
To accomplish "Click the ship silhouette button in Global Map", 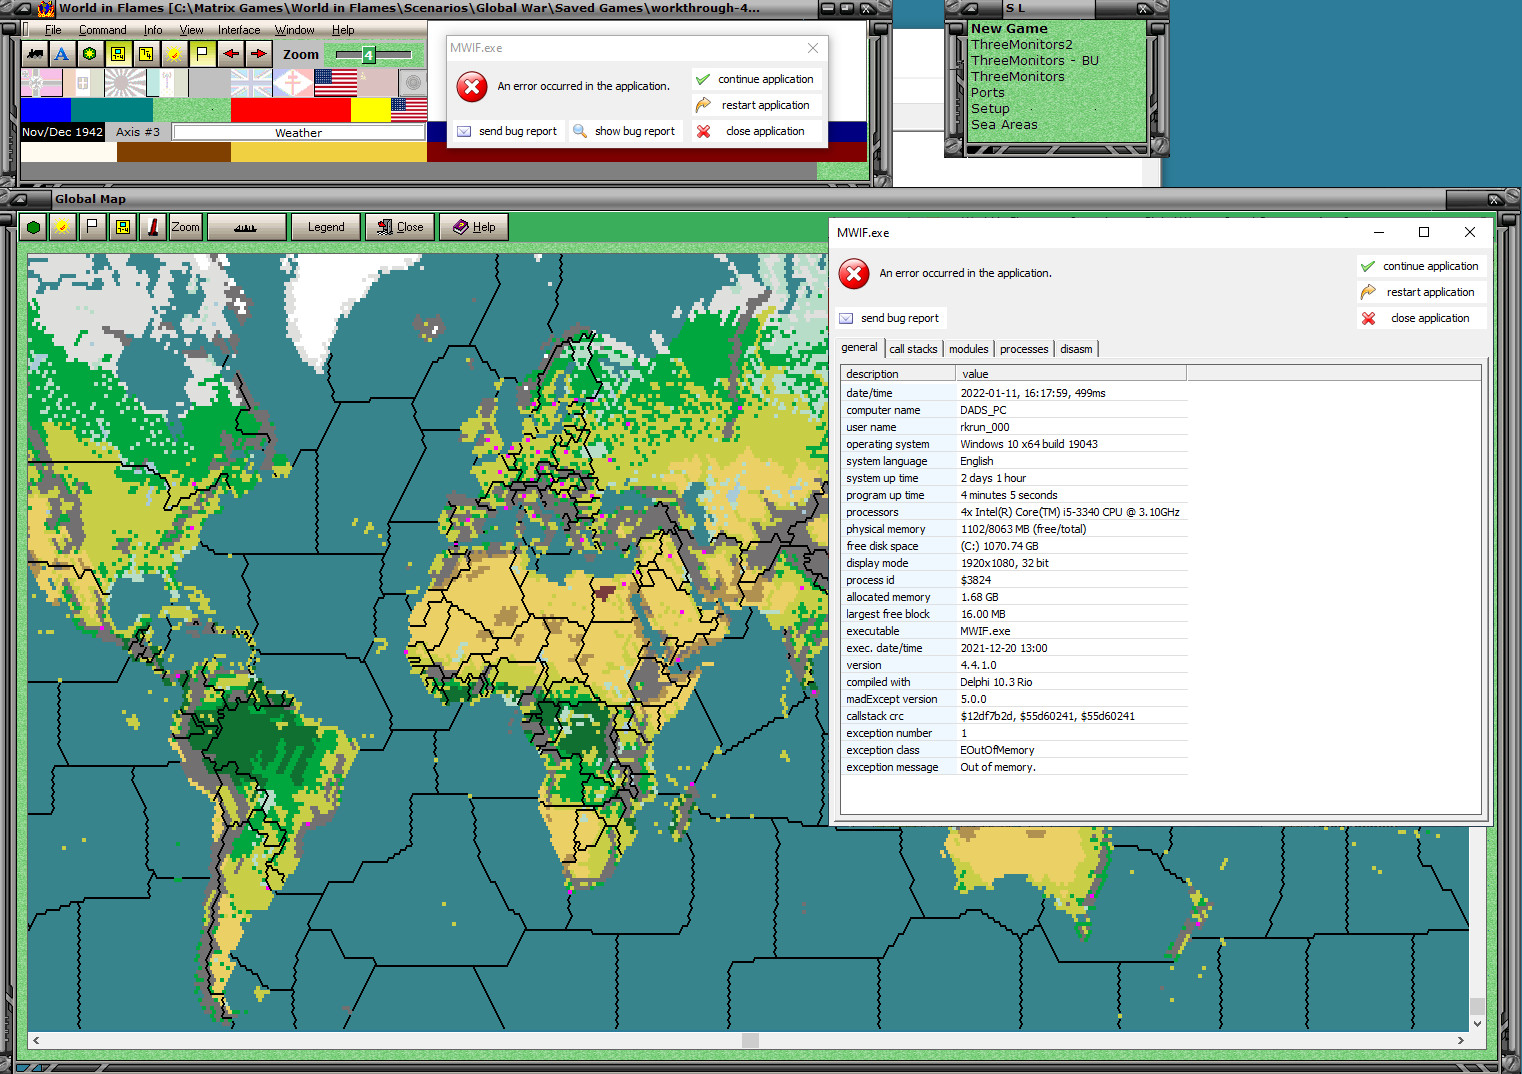I will (246, 227).
